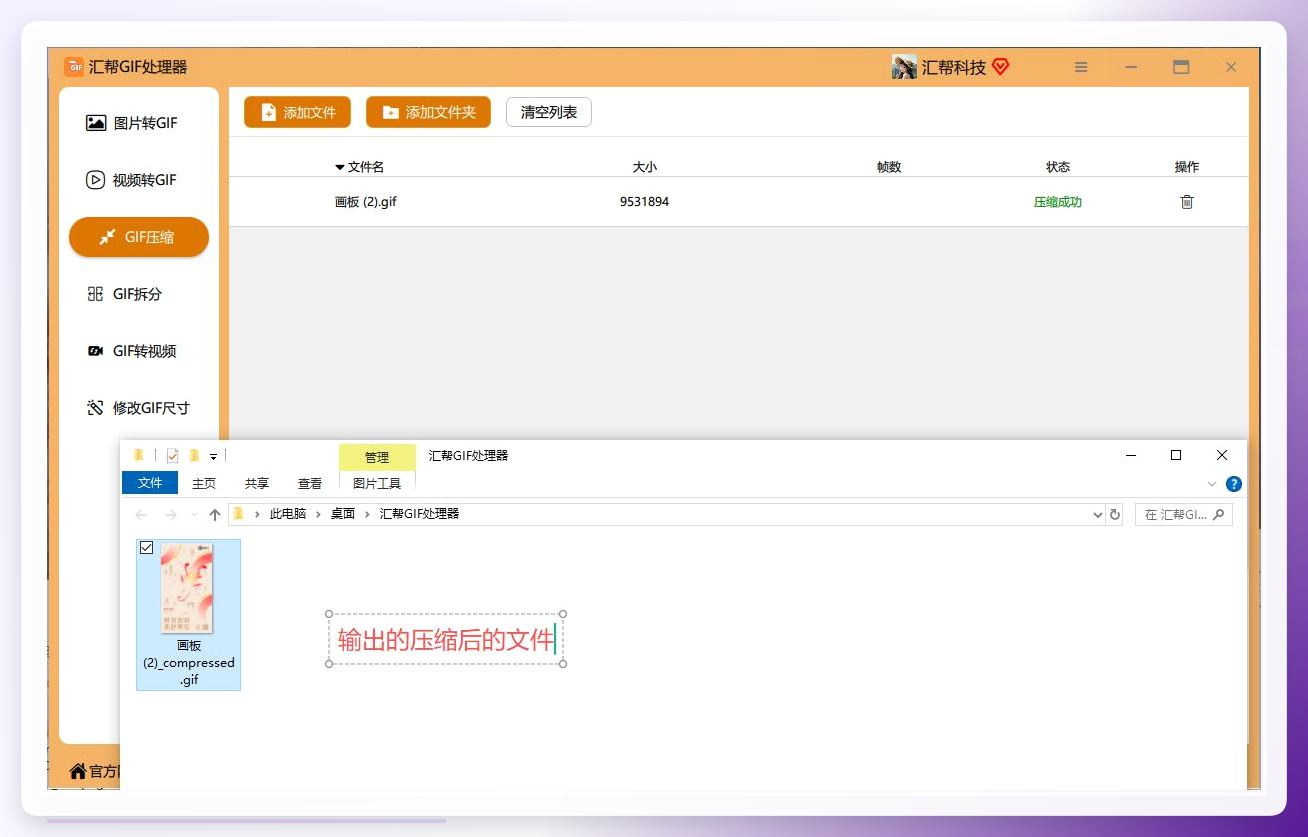
Task: Click 桌面 in the address breadcrumb
Action: tap(343, 514)
